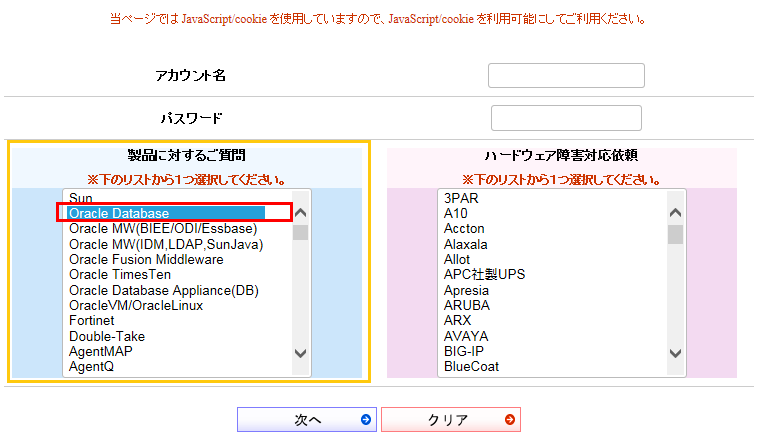Image resolution: width=759 pixels, height=439 pixels.
Task: Select Oracle MW(BIEE/ODI/Essbase) entry
Action: 165,228
